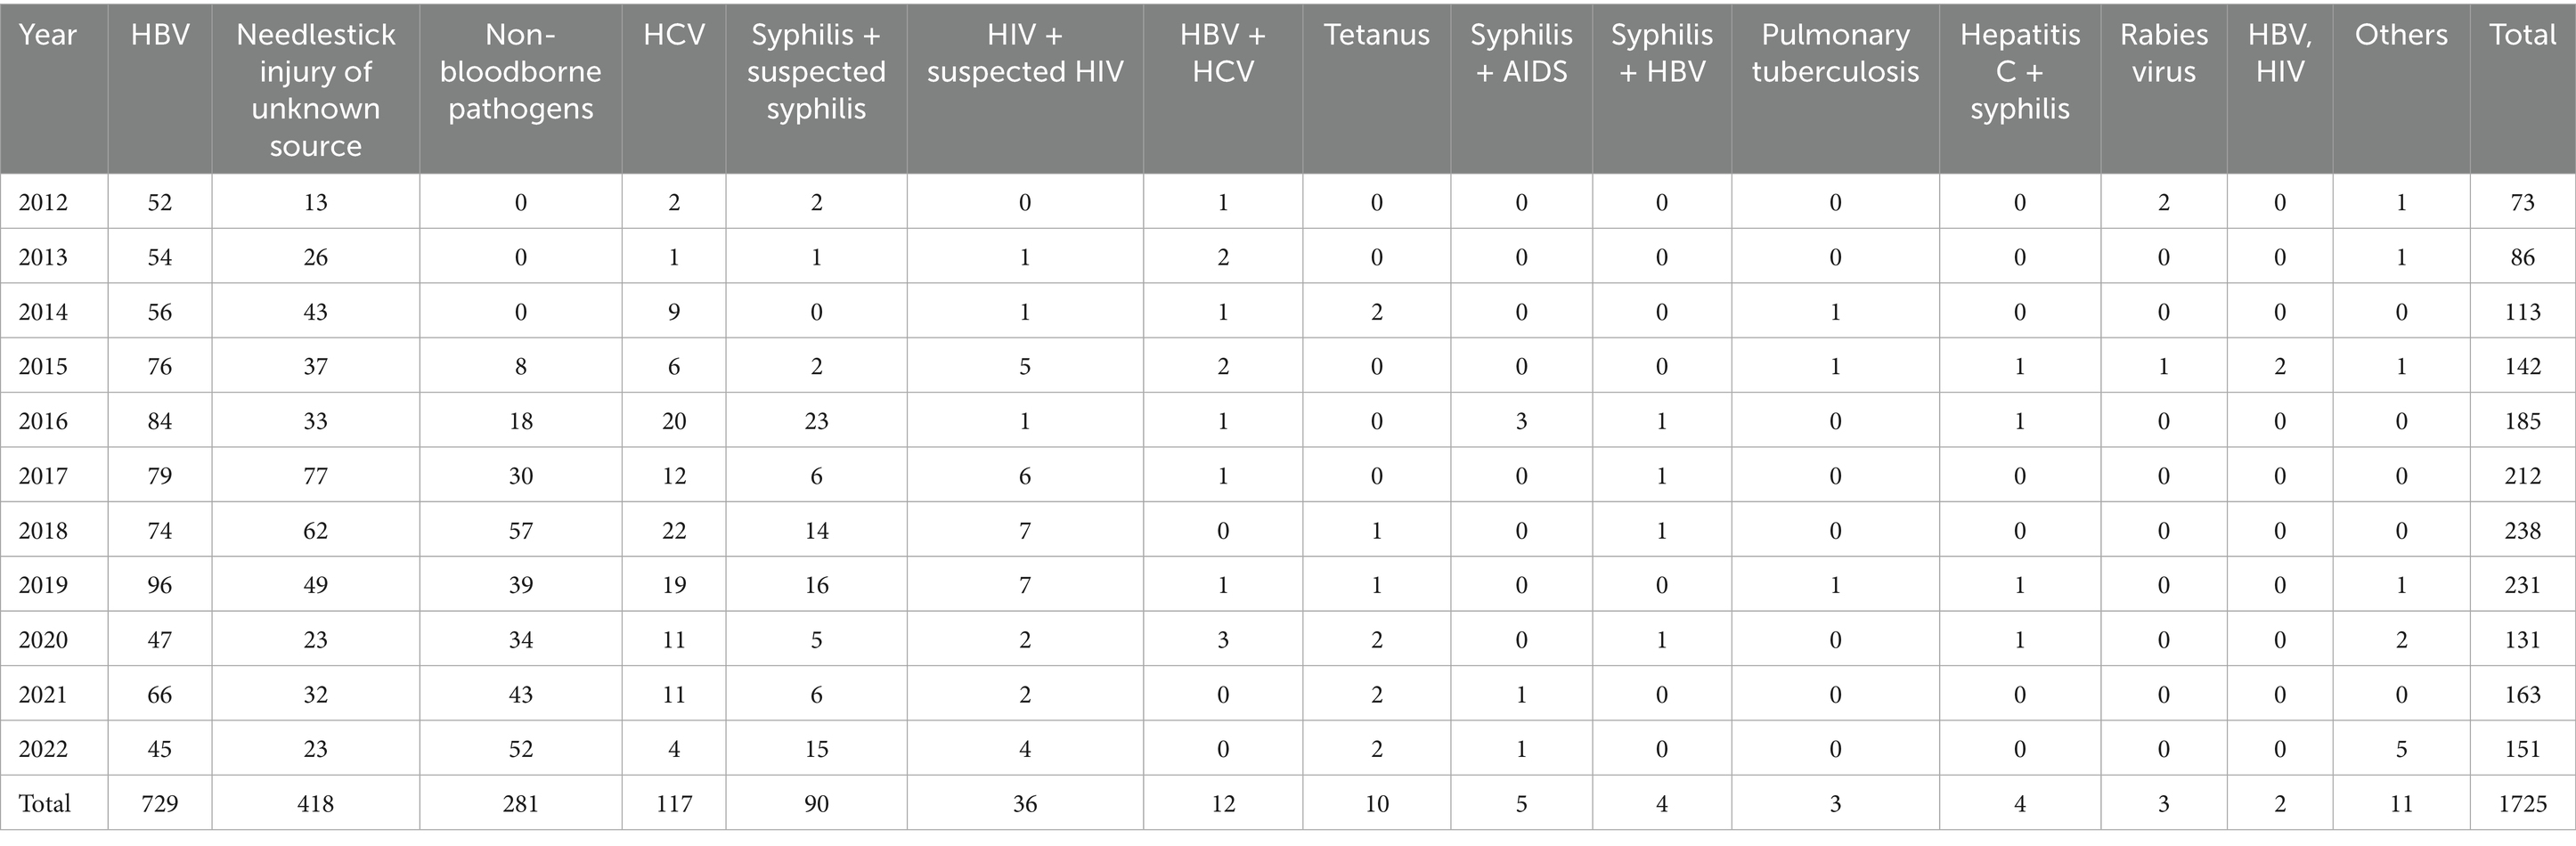Select the "Syphilis + AIDS" column header
This screenshot has height=846, width=2576.
tap(1520, 53)
